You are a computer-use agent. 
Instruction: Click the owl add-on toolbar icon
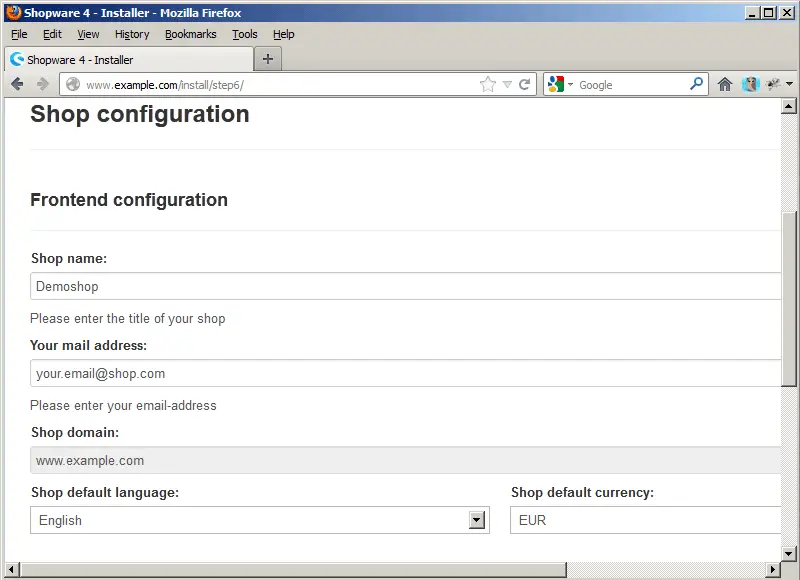pos(751,84)
